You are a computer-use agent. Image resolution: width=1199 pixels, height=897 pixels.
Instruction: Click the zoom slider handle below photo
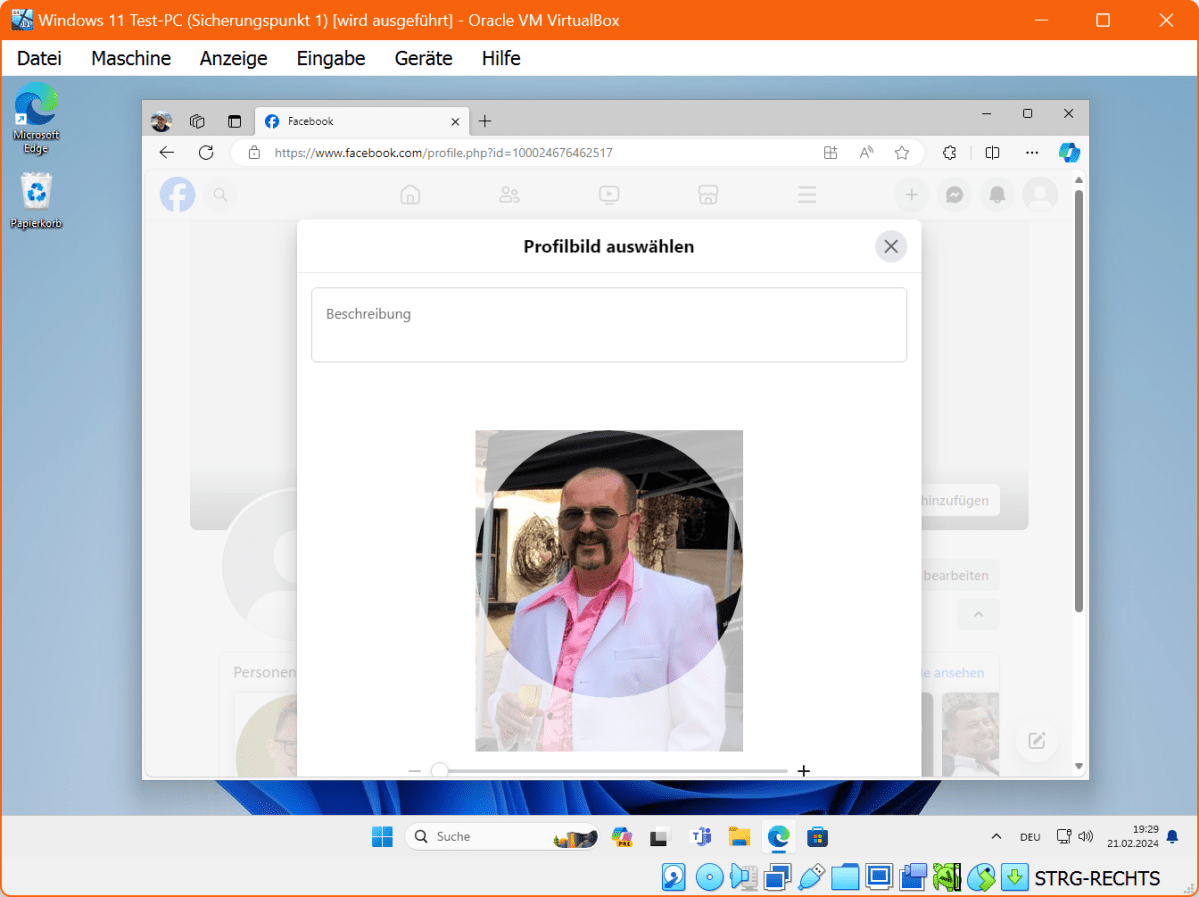pyautogui.click(x=439, y=770)
